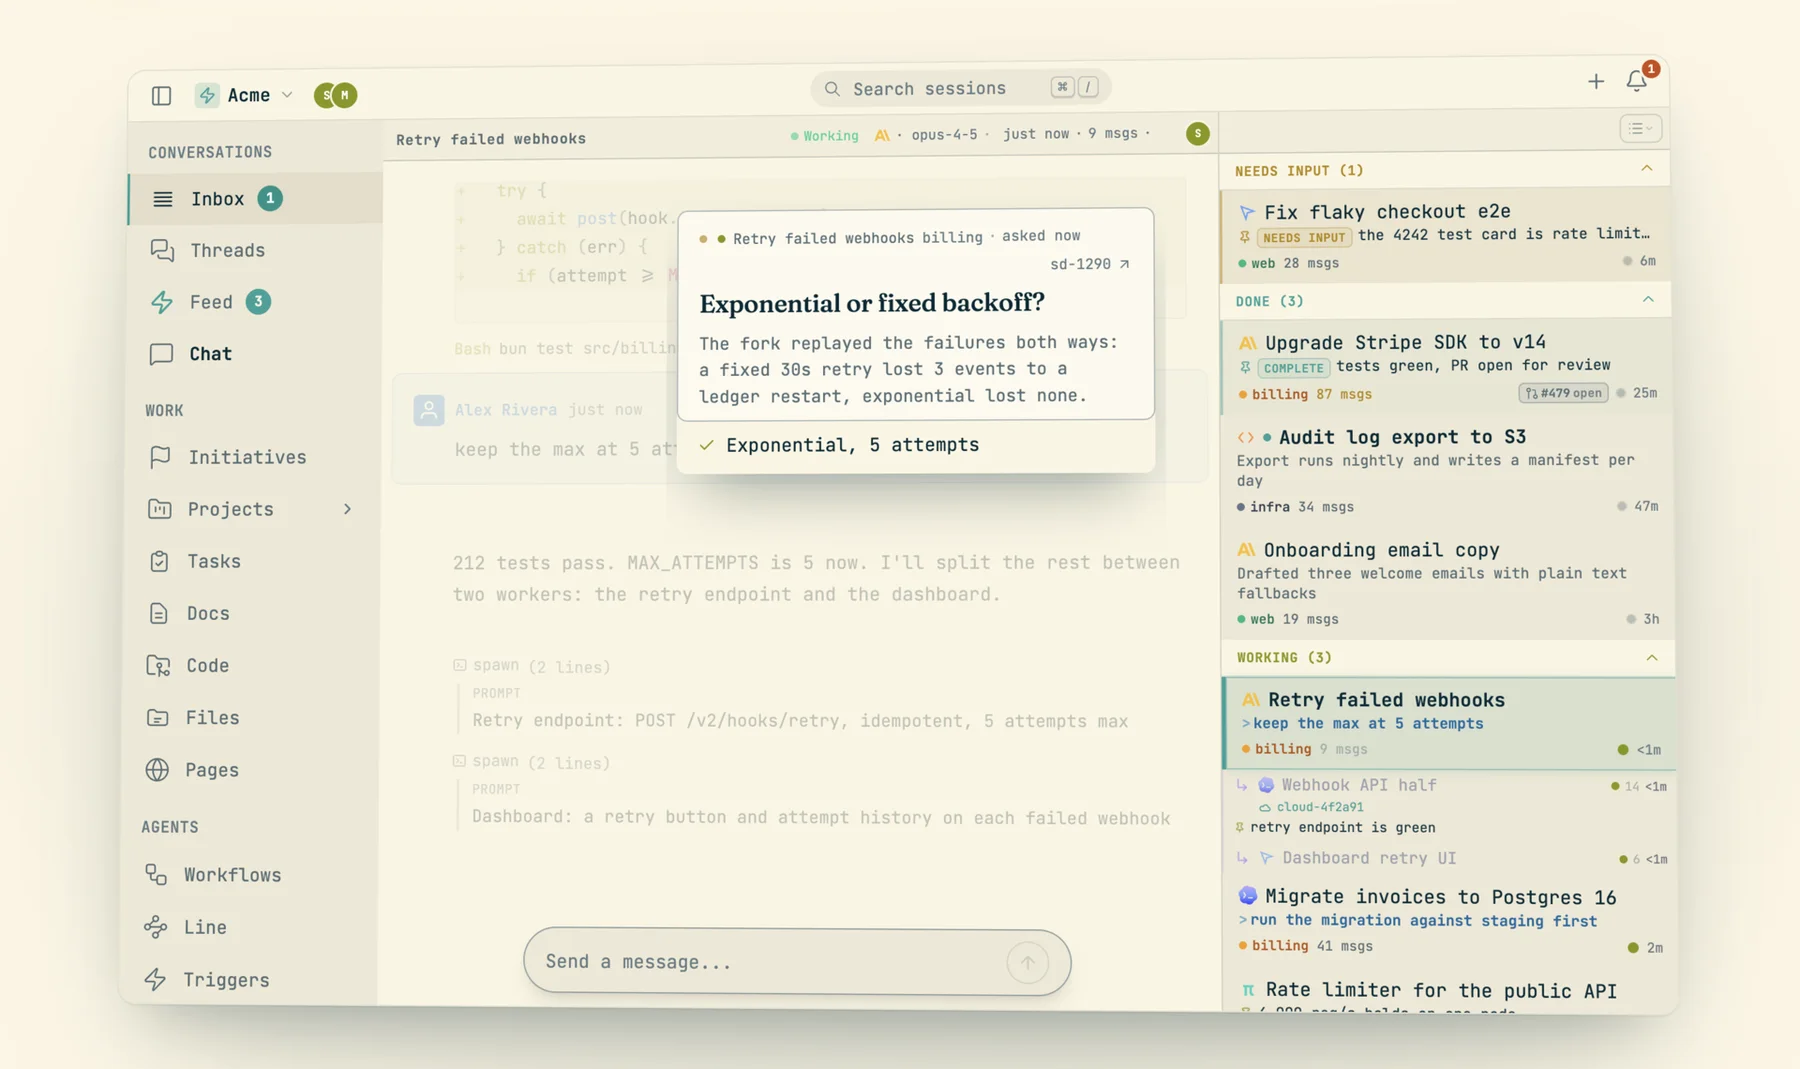Click the Docs file icon

pyautogui.click(x=159, y=613)
